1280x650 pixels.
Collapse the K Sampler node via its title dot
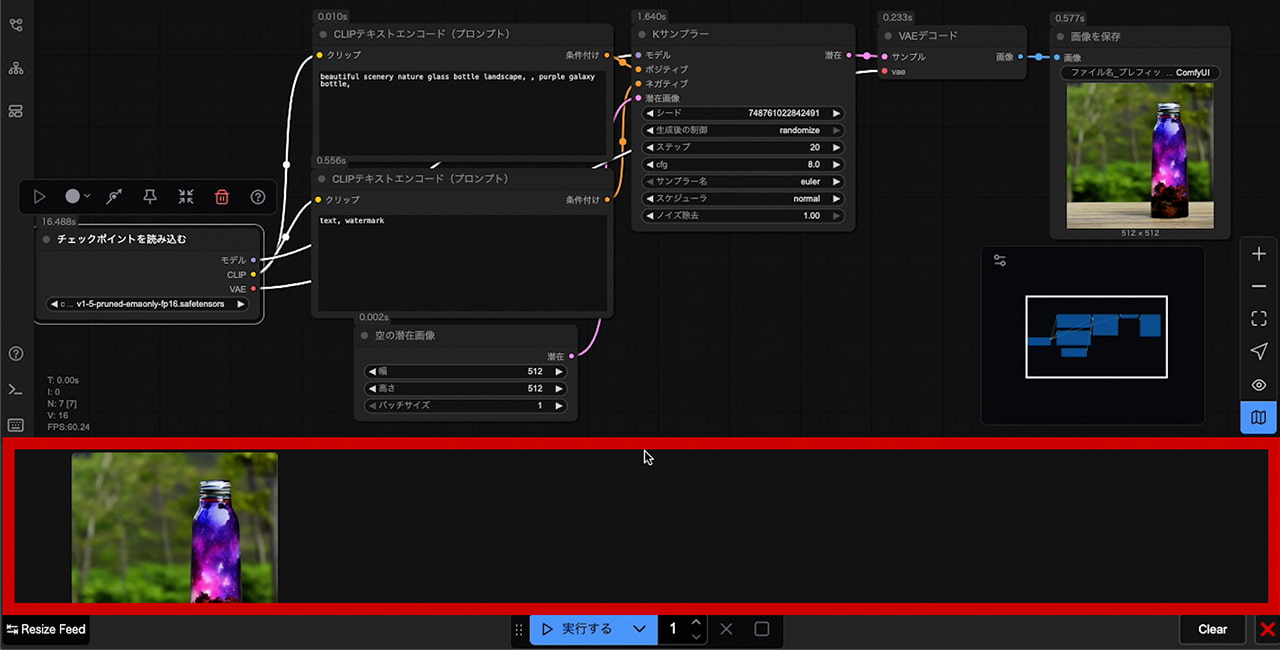643,35
